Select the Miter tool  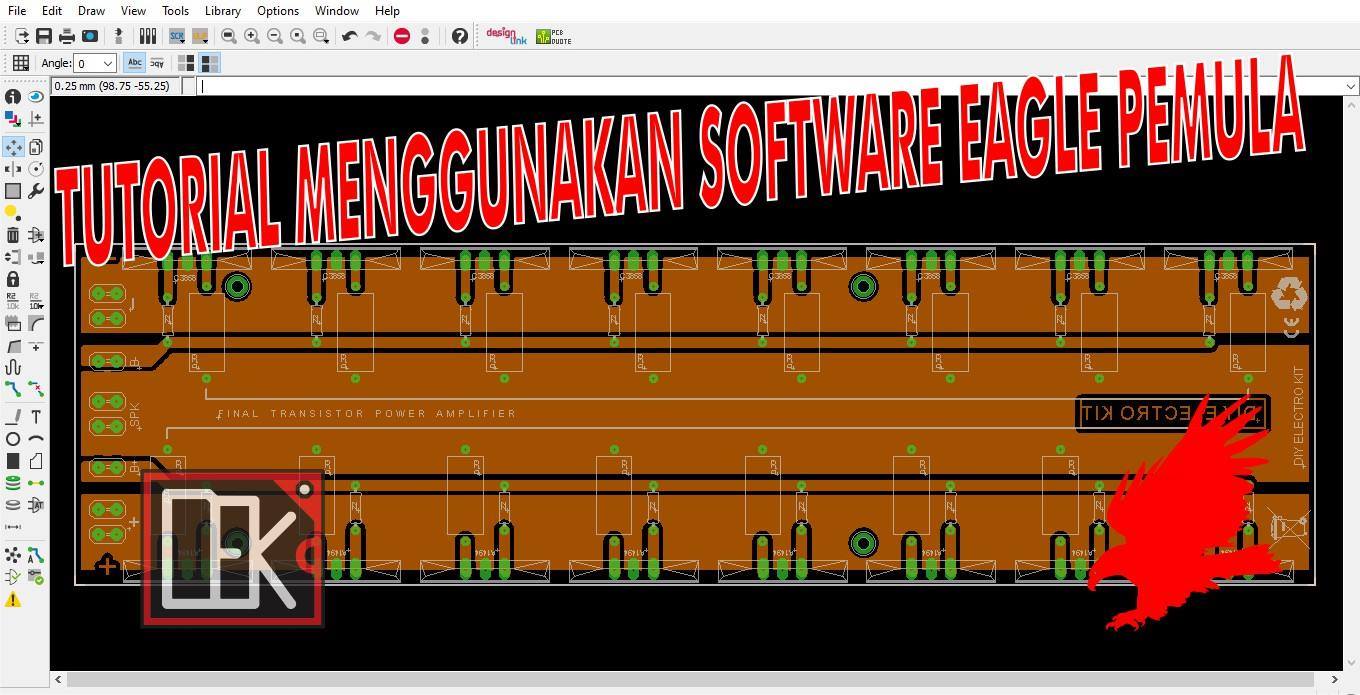coord(36,323)
